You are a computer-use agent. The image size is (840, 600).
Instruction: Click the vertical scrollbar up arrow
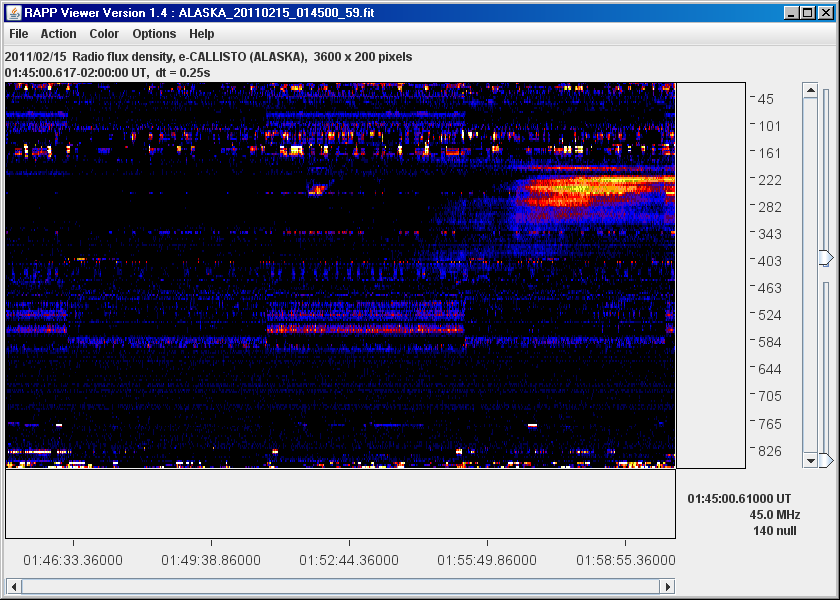tap(810, 91)
